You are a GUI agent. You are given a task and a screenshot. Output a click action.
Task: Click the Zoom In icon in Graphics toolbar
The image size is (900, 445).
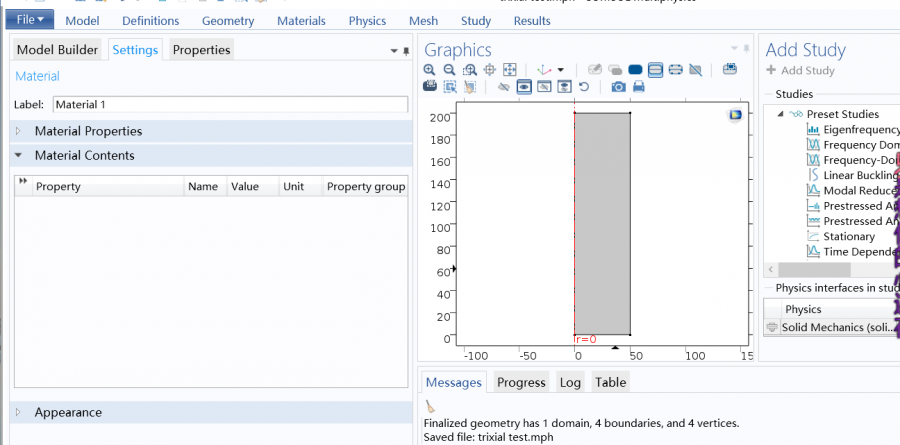pos(430,70)
